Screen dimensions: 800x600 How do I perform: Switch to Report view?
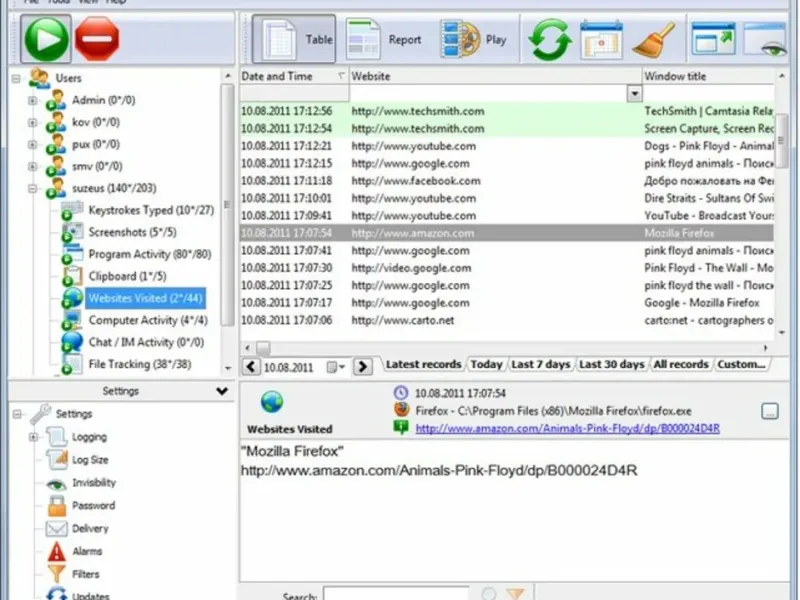coord(384,39)
